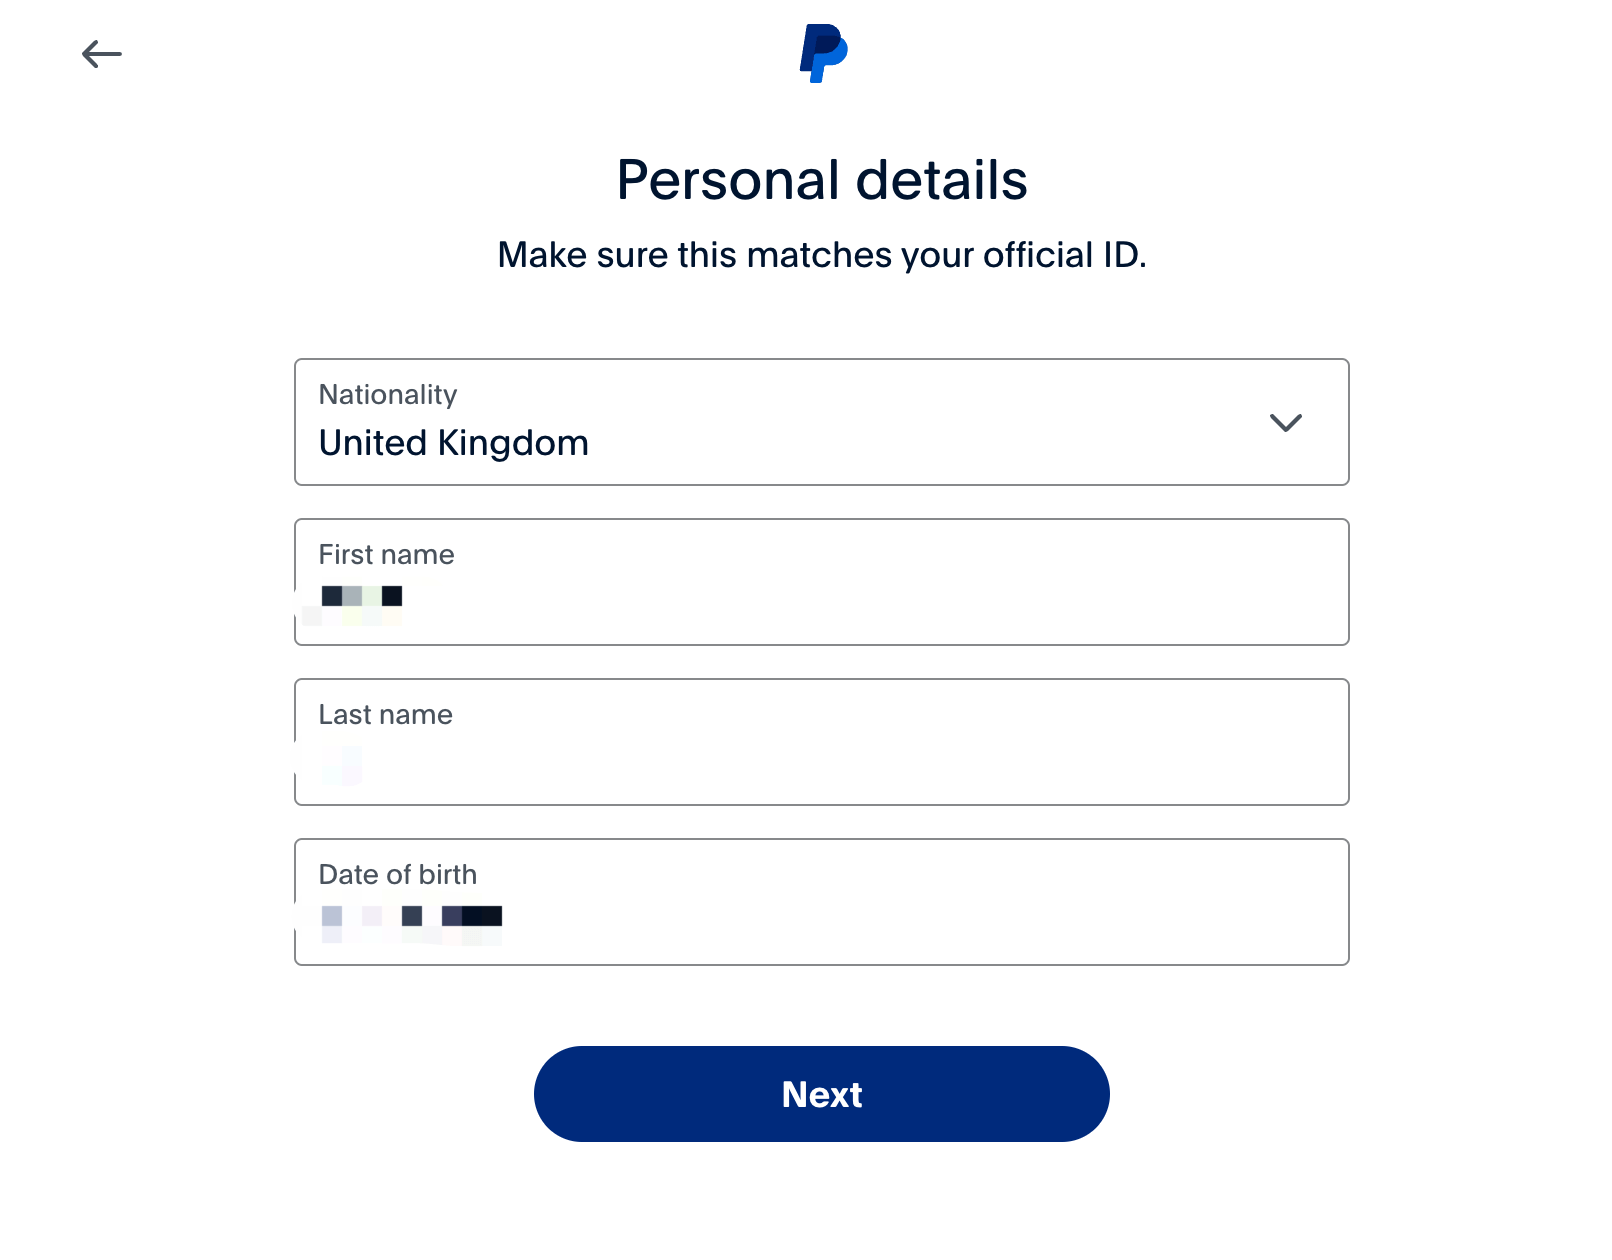The width and height of the screenshot is (1612, 1260).
Task: Click the back arrow icon
Action: click(102, 54)
